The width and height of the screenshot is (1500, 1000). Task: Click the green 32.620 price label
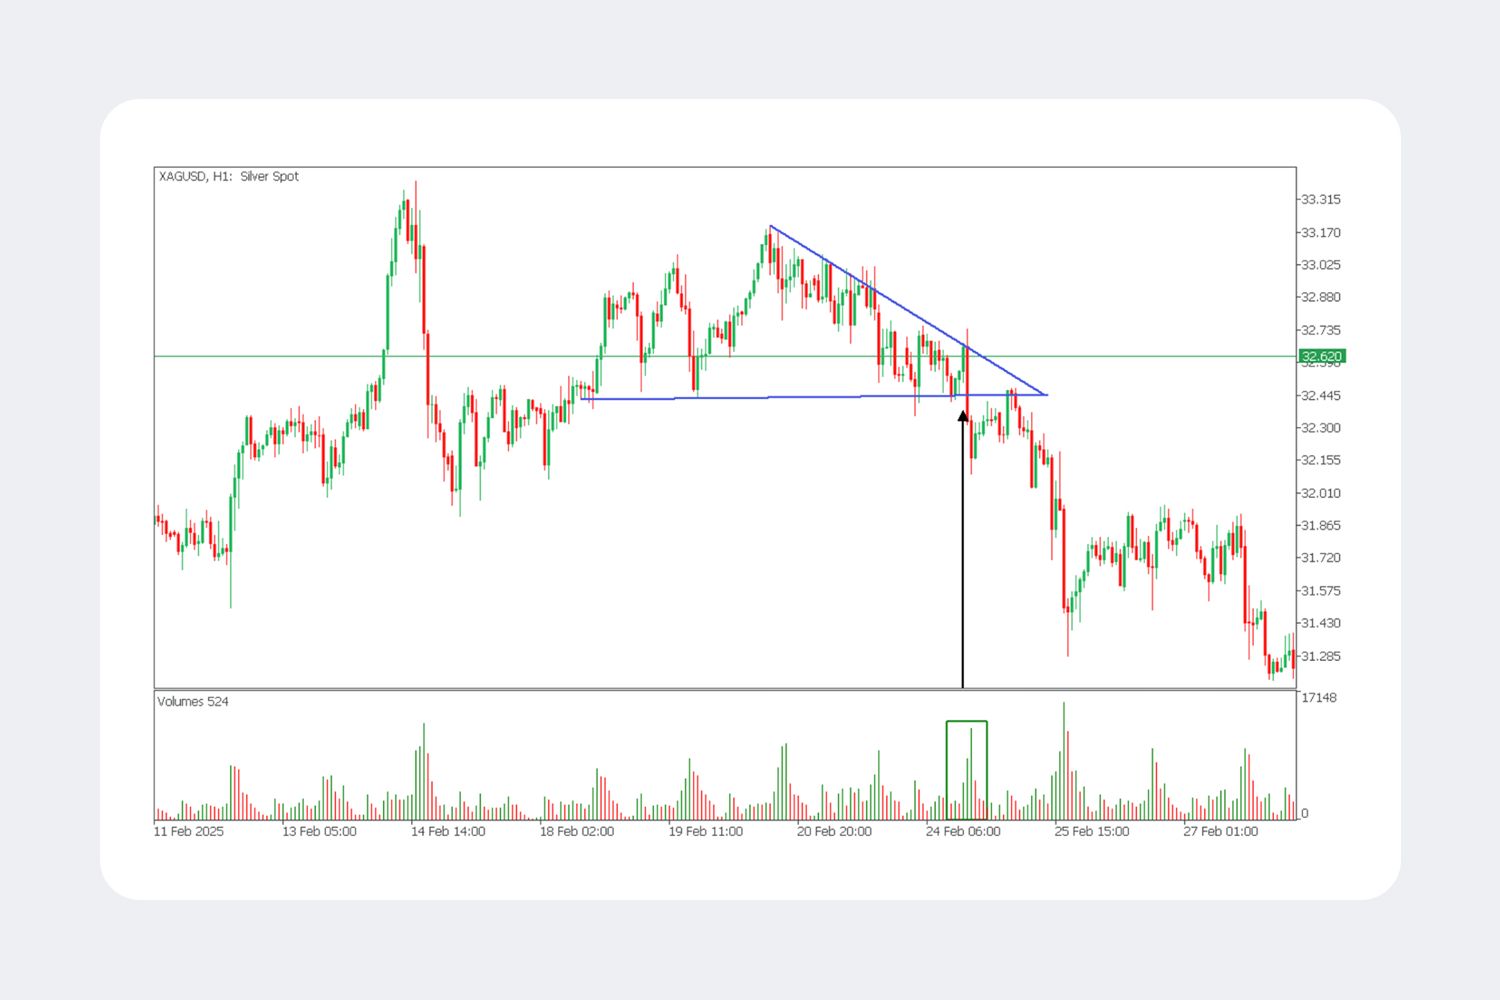point(1321,356)
